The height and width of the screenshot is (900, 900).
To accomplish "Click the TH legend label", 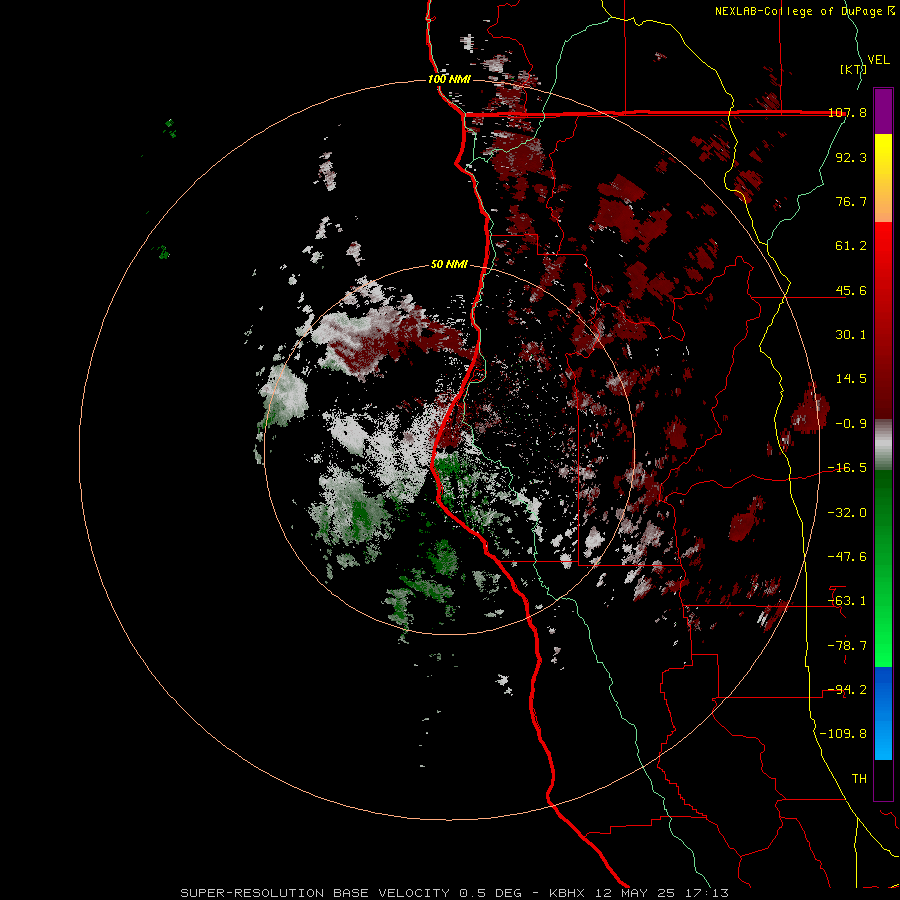I will (x=859, y=779).
